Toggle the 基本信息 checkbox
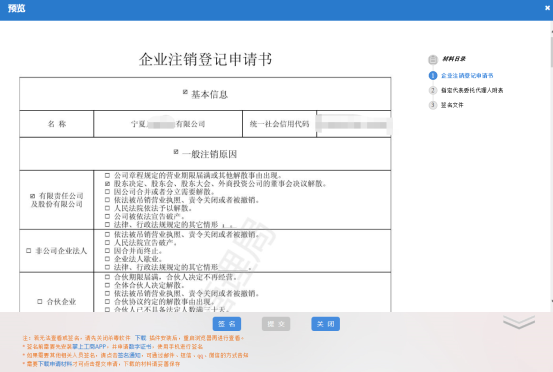This screenshot has width=553, height=372. (185, 92)
